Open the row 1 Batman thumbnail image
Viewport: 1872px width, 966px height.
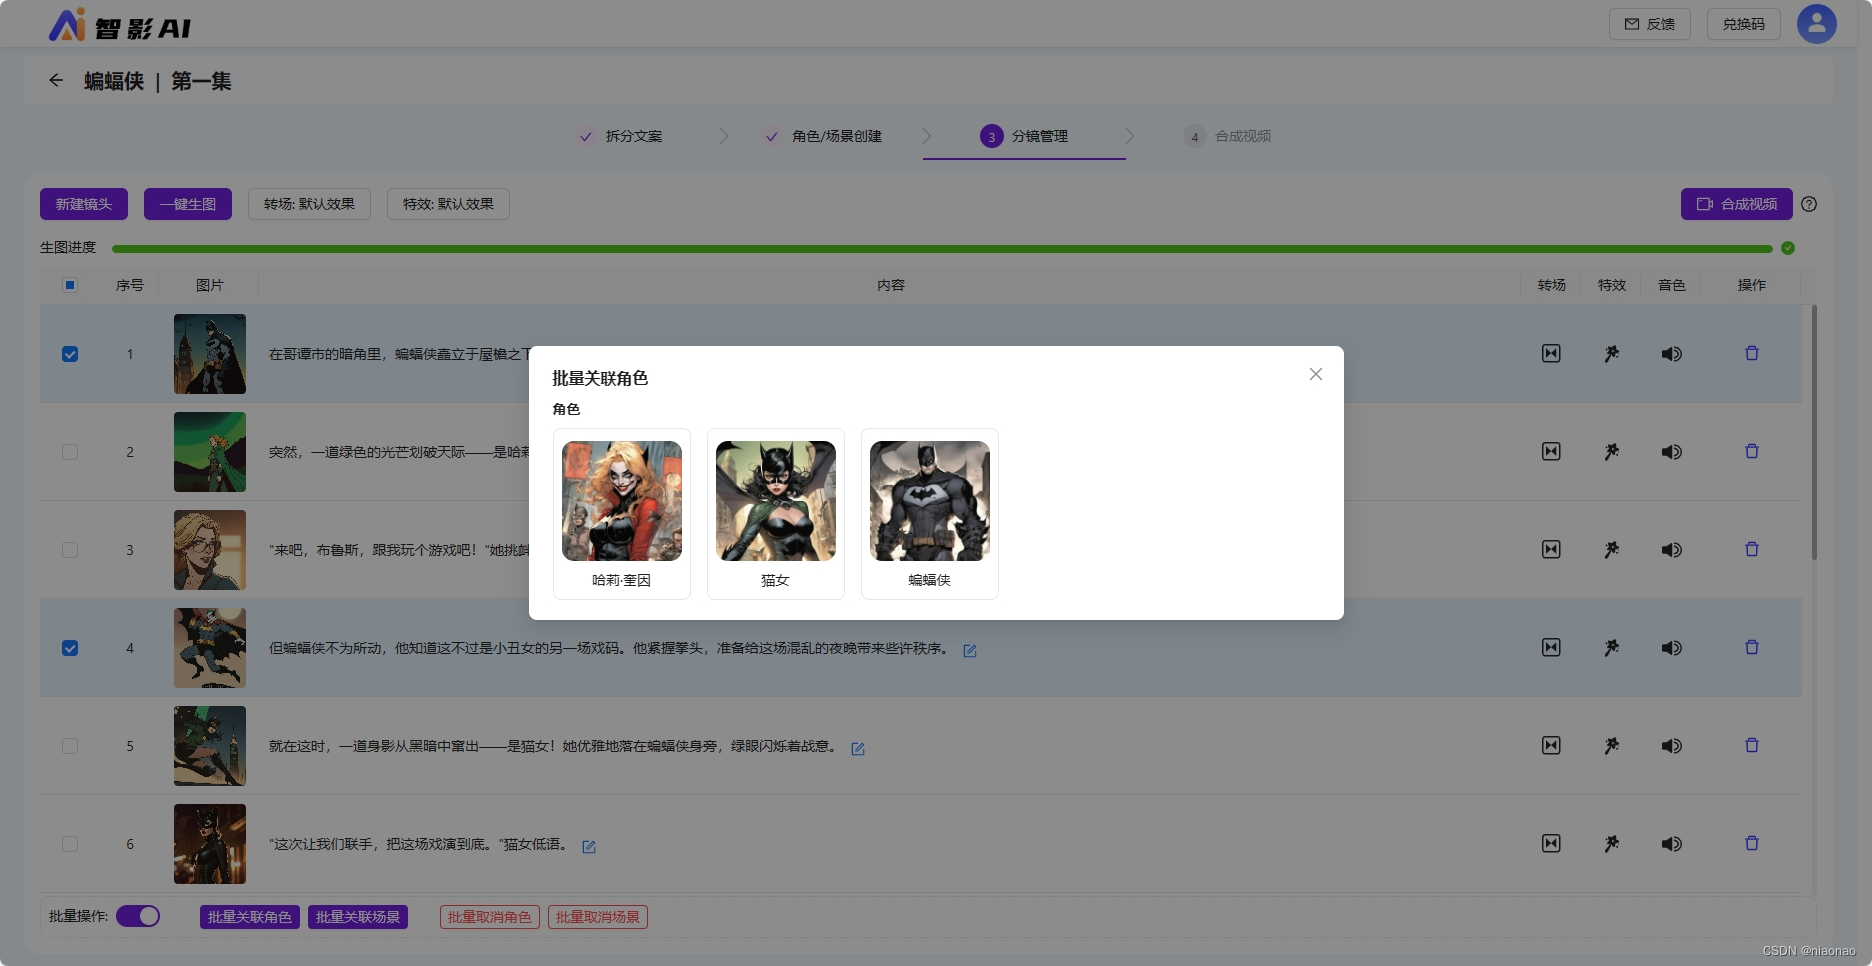coord(210,354)
